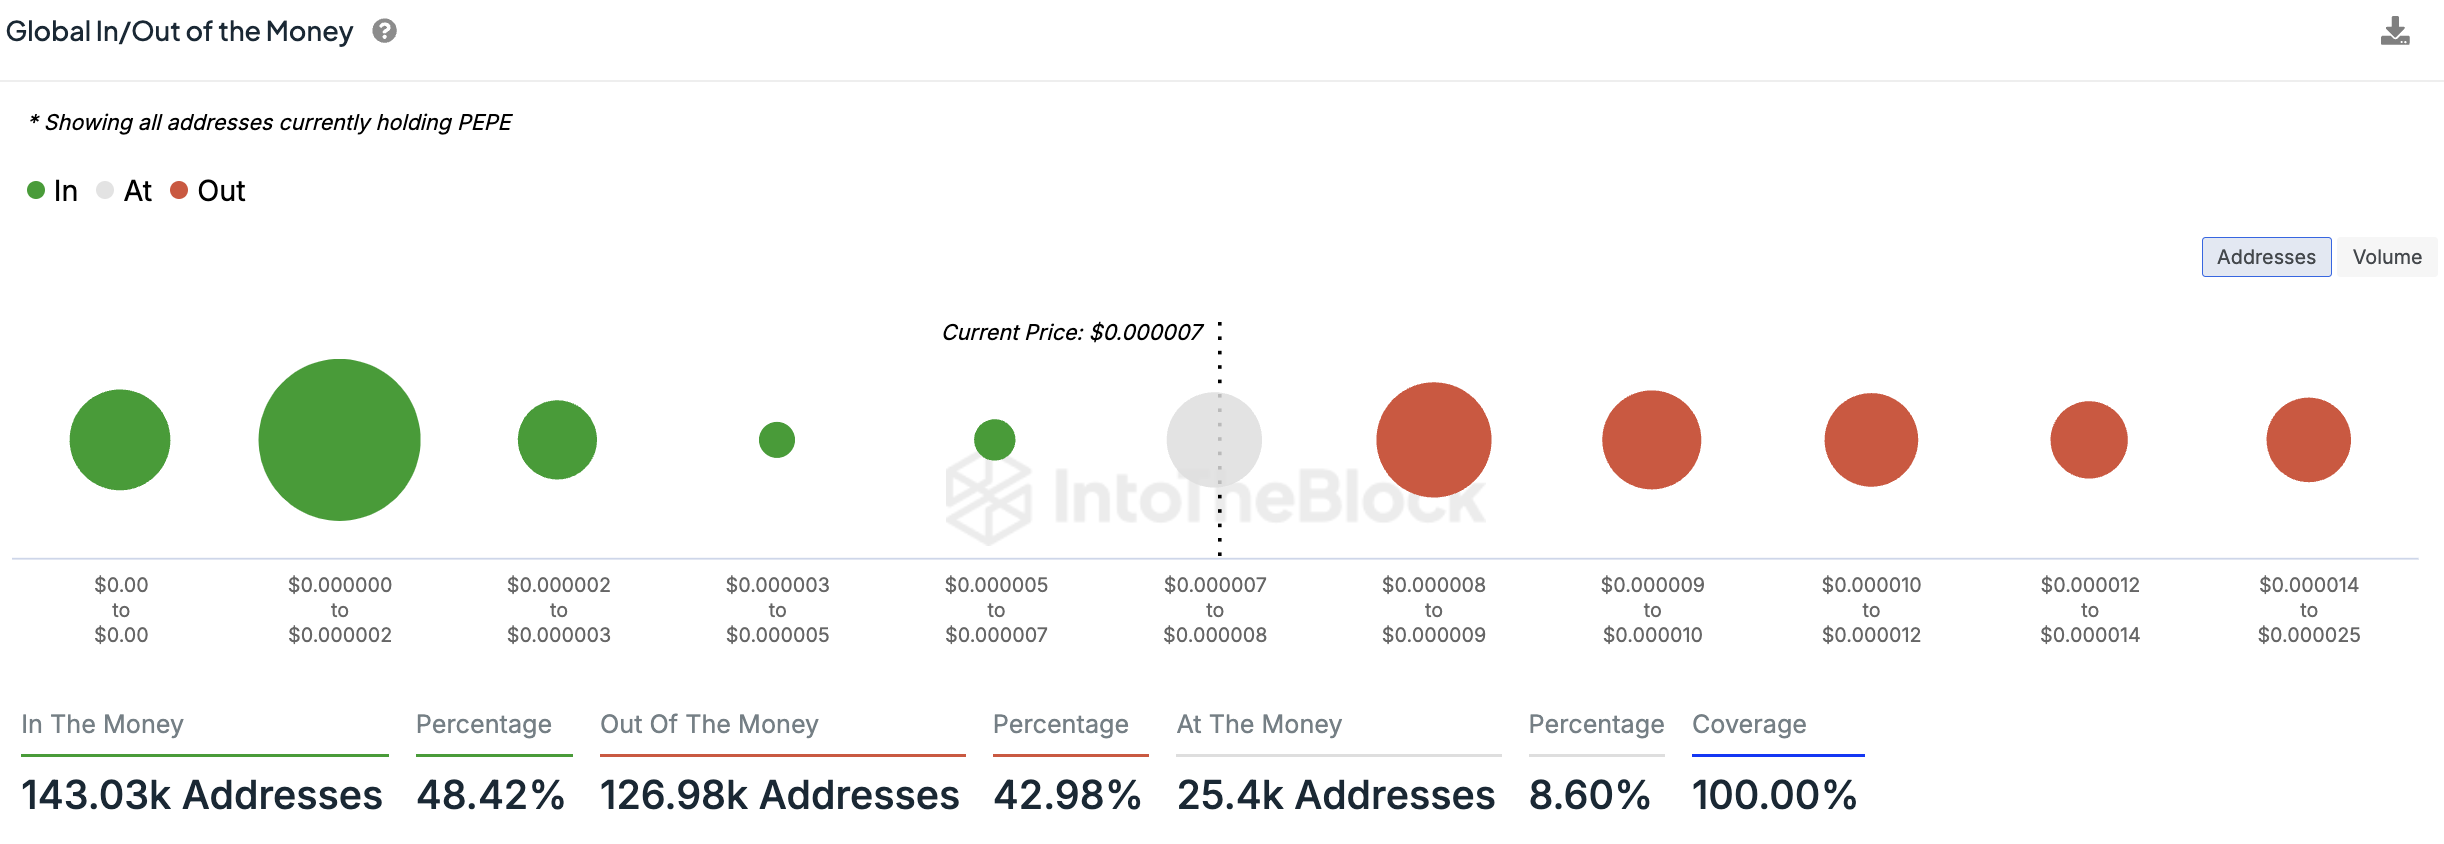
Task: Click the smallest green bubble at $0.000003–$0.000005
Action: pyautogui.click(x=777, y=440)
